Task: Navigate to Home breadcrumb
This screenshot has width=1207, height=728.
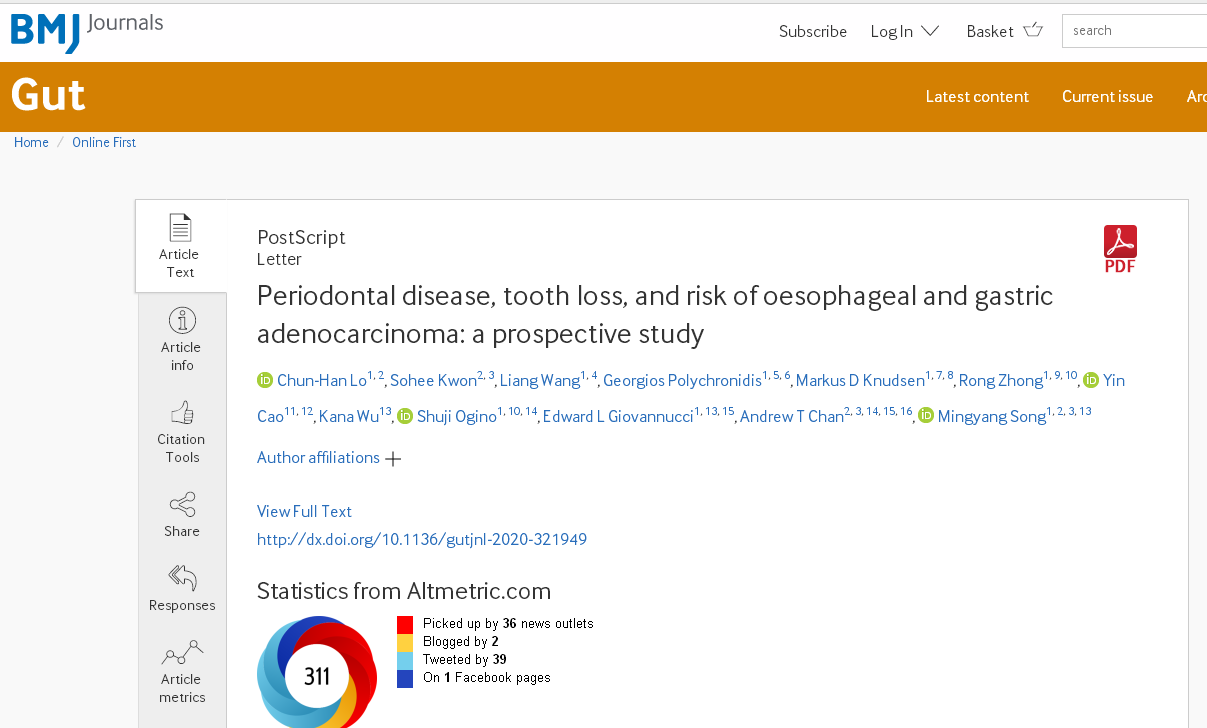Action: coord(31,143)
